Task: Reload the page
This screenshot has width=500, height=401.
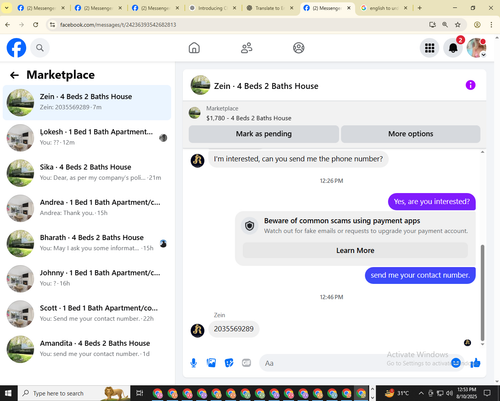Action: (x=36, y=25)
